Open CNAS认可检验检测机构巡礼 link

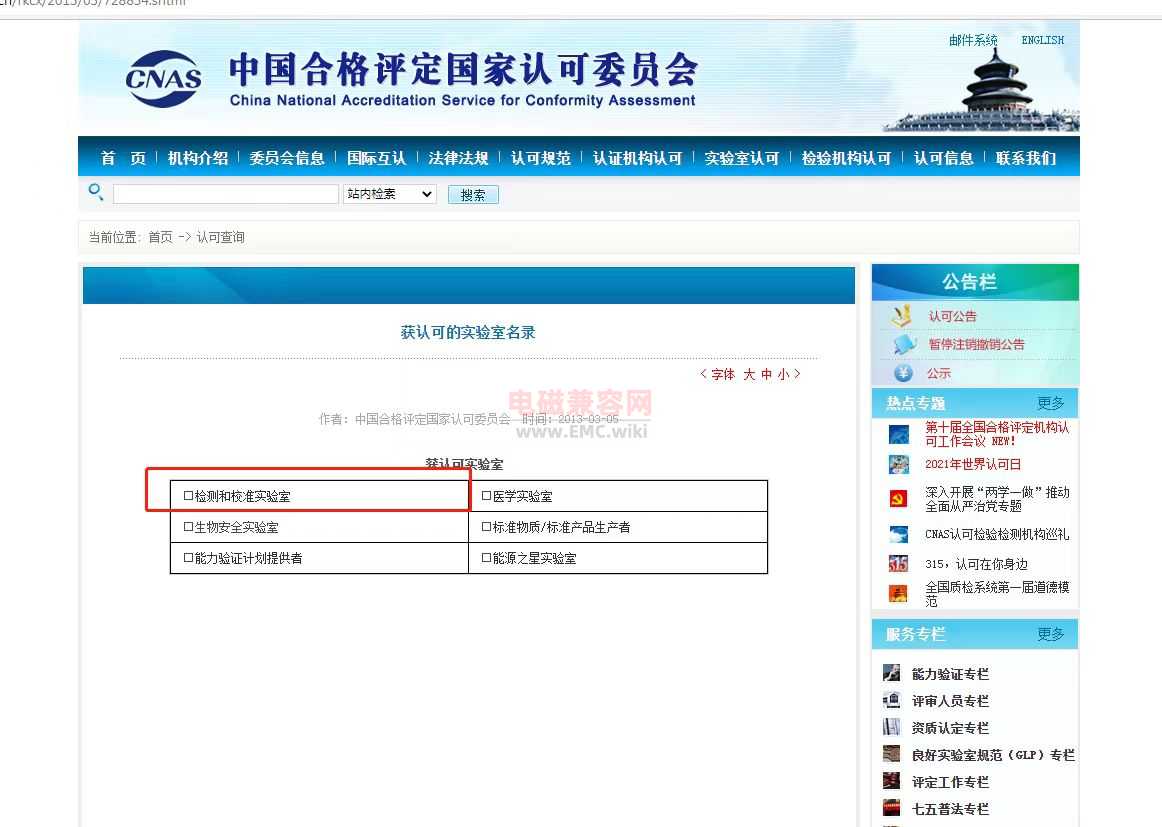997,534
